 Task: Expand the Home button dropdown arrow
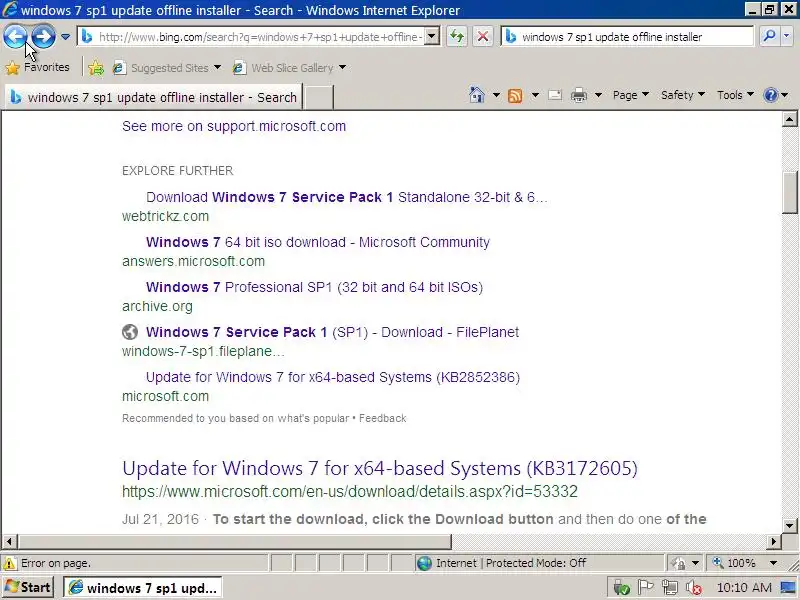pyautogui.click(x=496, y=95)
